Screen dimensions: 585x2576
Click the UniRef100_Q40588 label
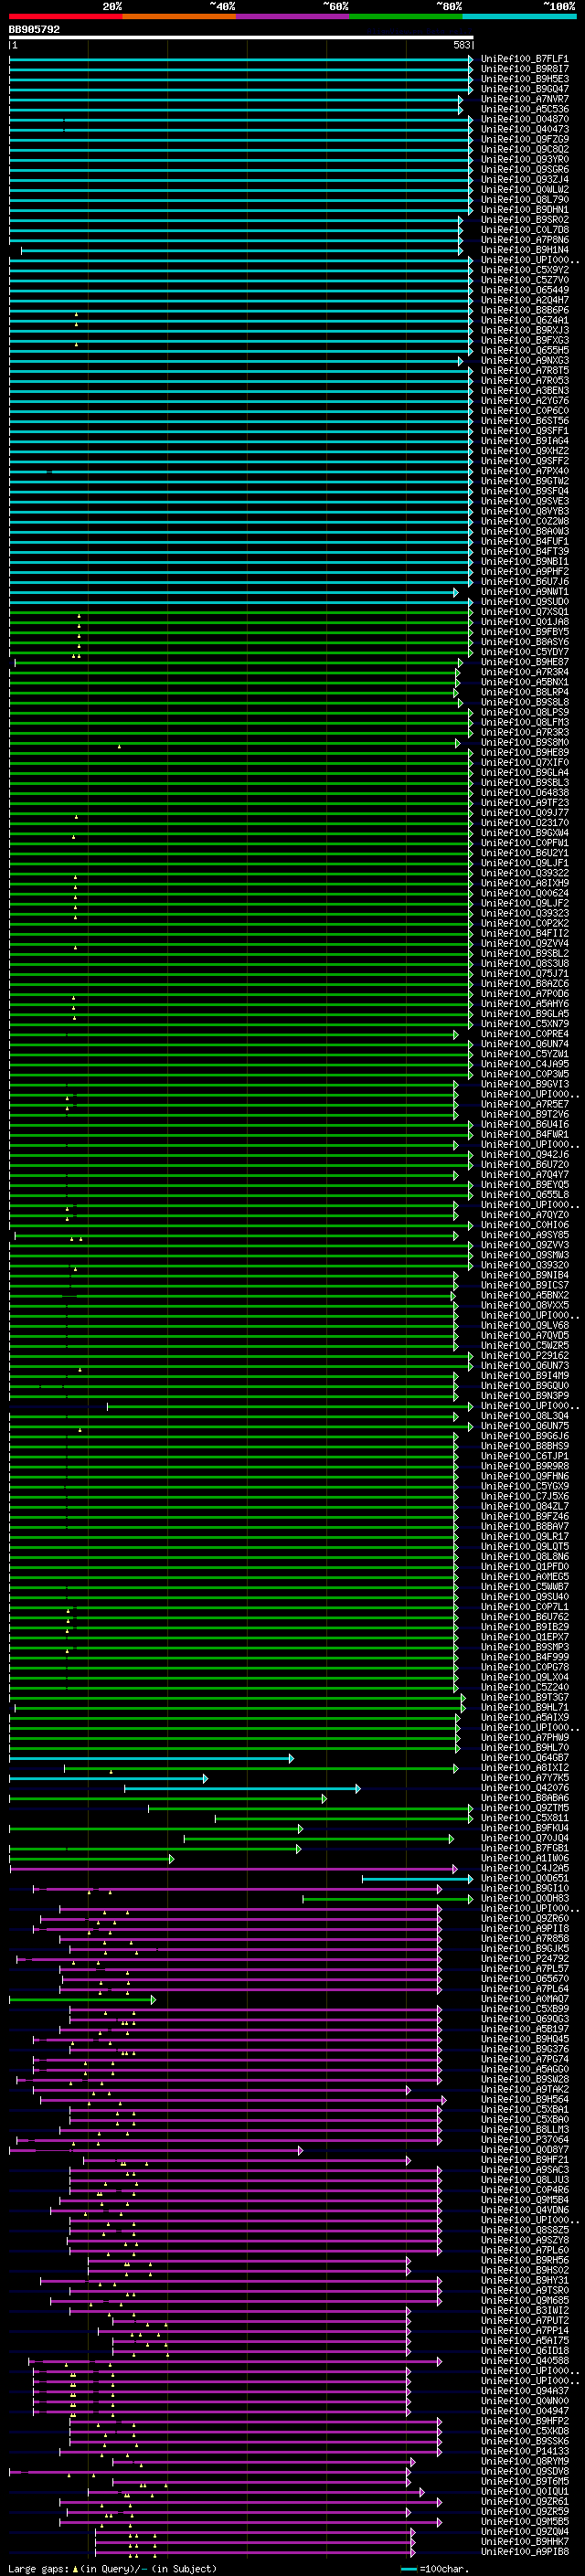point(524,2360)
